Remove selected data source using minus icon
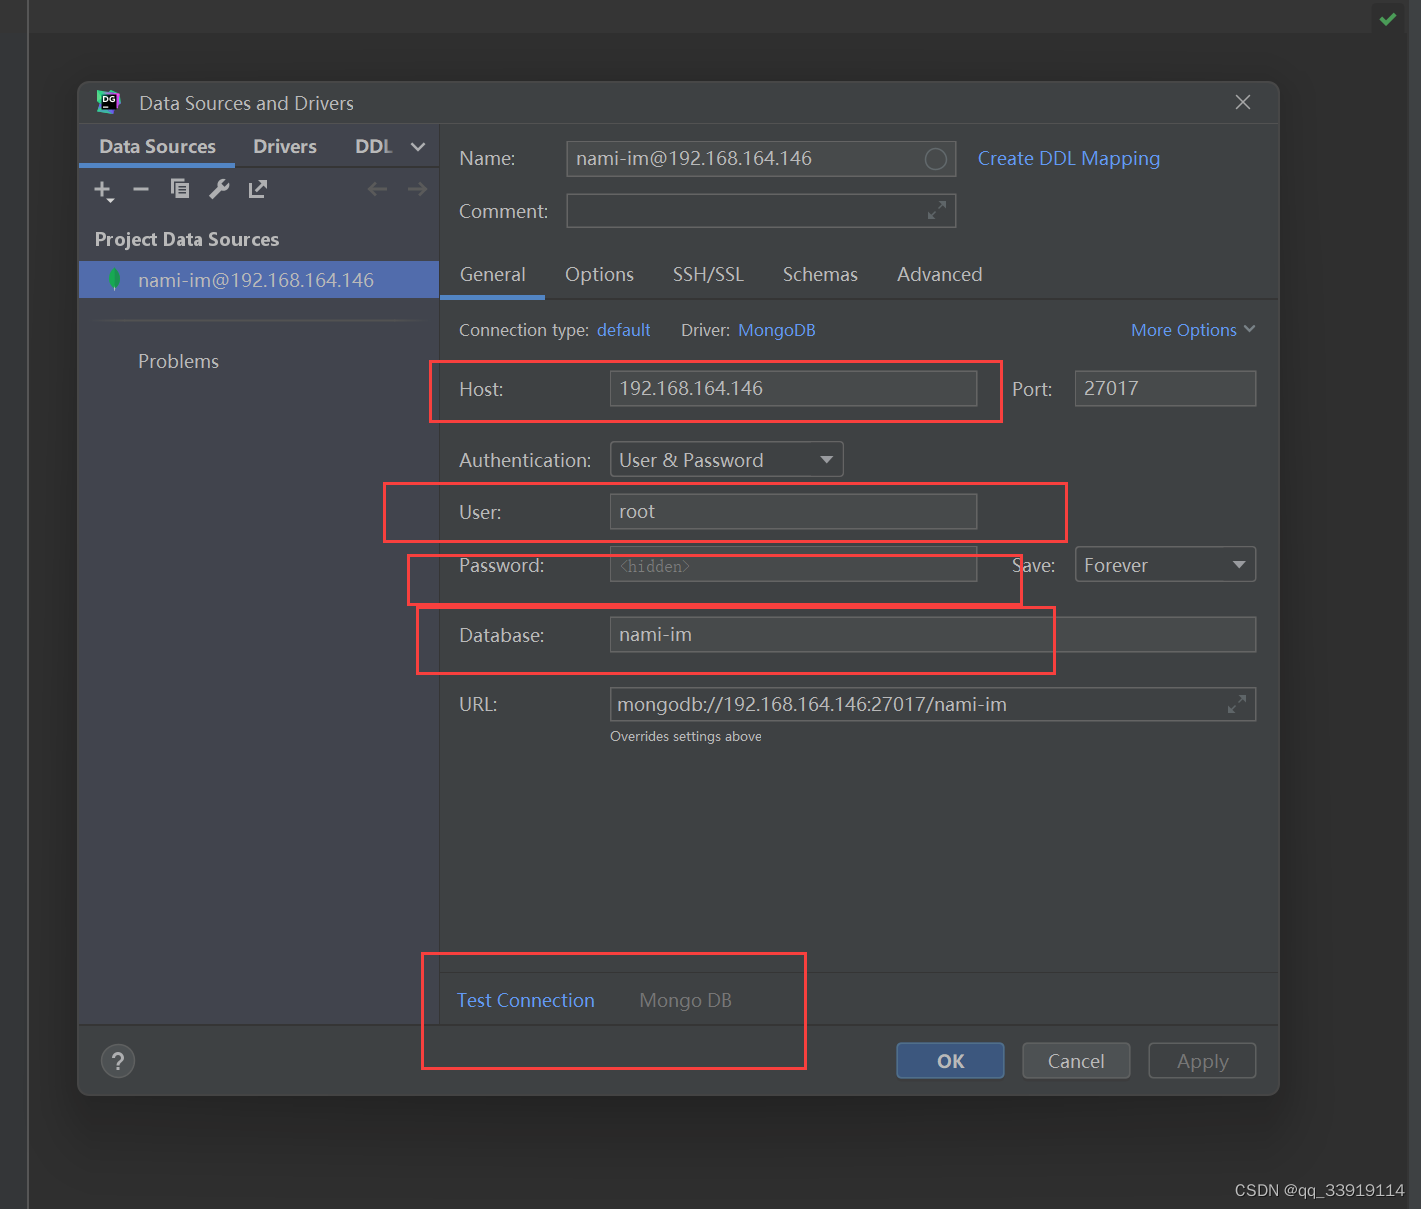This screenshot has height=1209, width=1421. [141, 189]
